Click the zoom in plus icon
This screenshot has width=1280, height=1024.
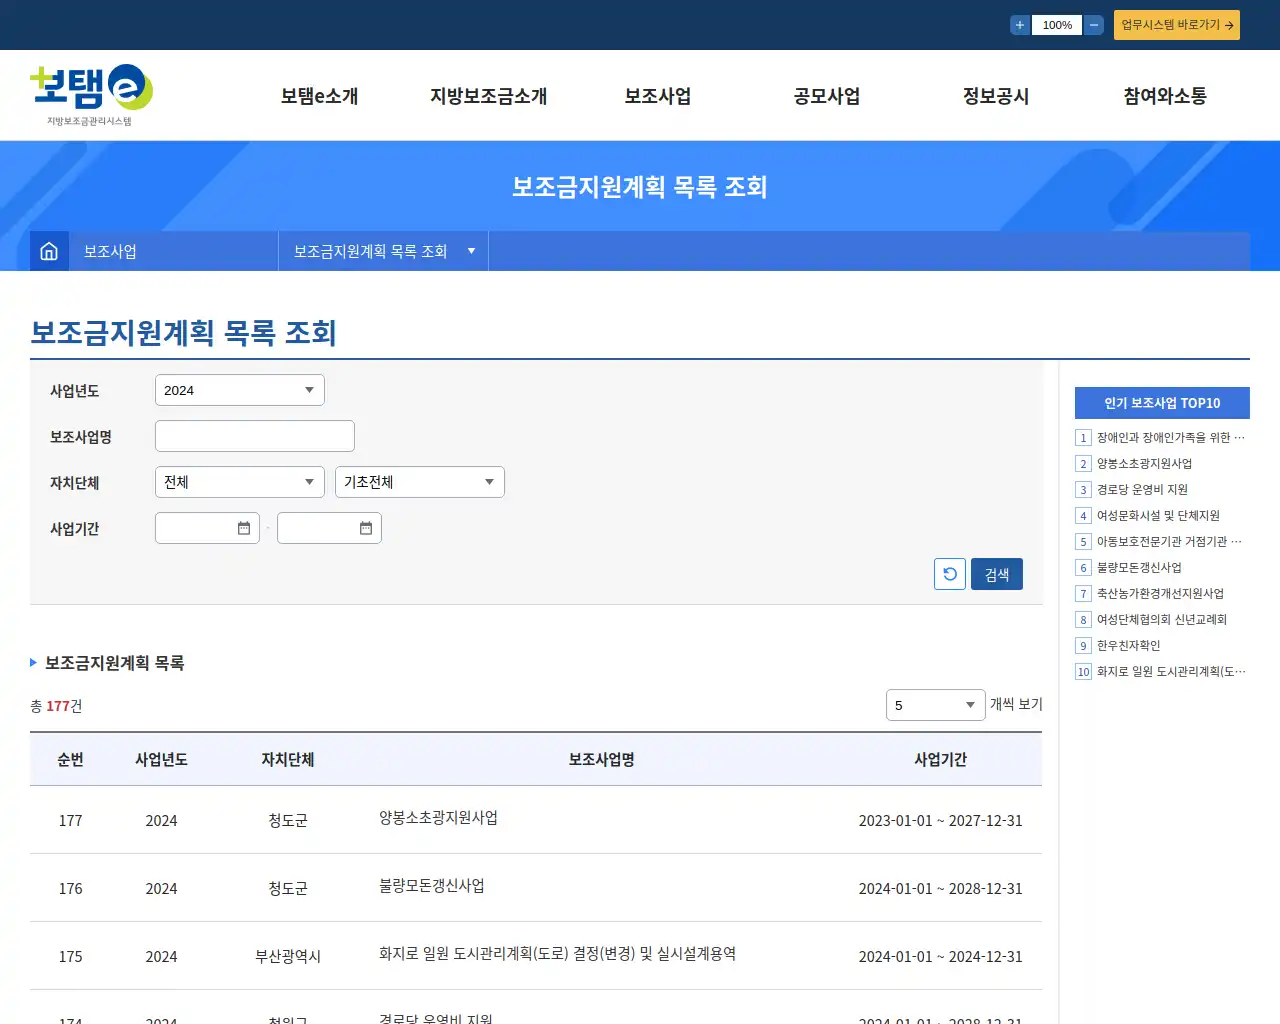(x=1019, y=25)
